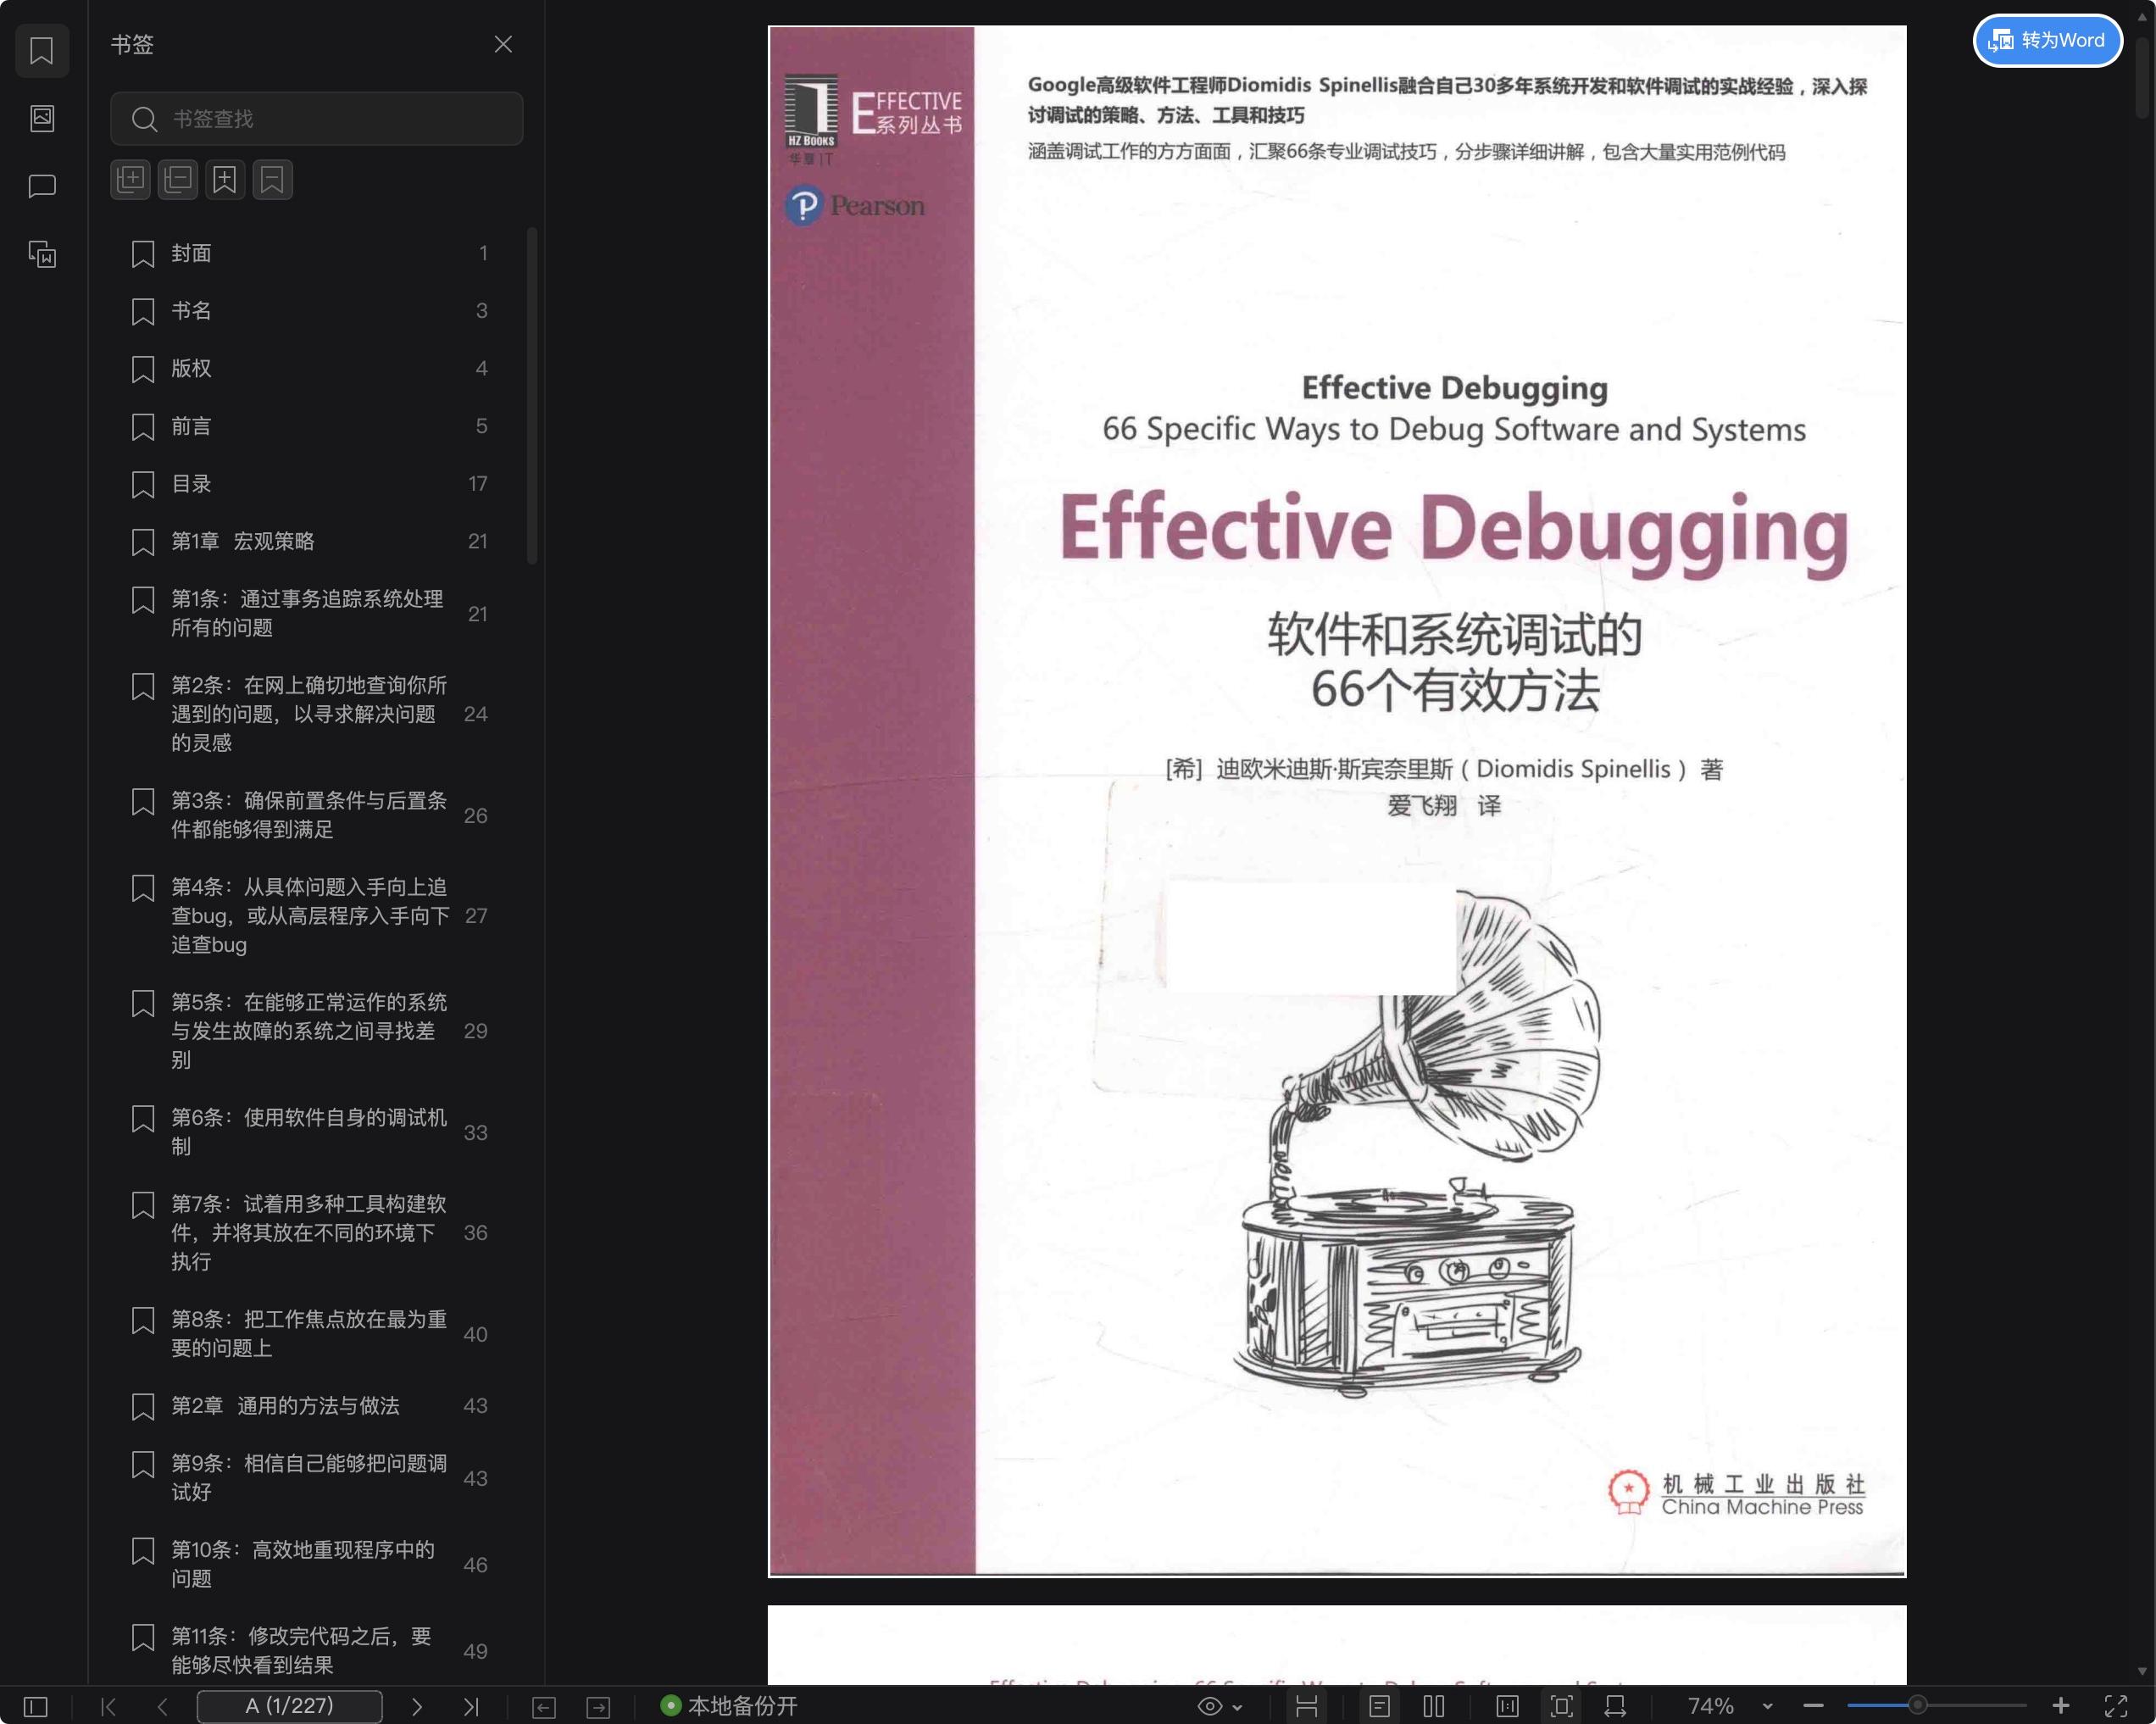
Task: Click the page number field A (1/227)
Action: coord(289,1706)
